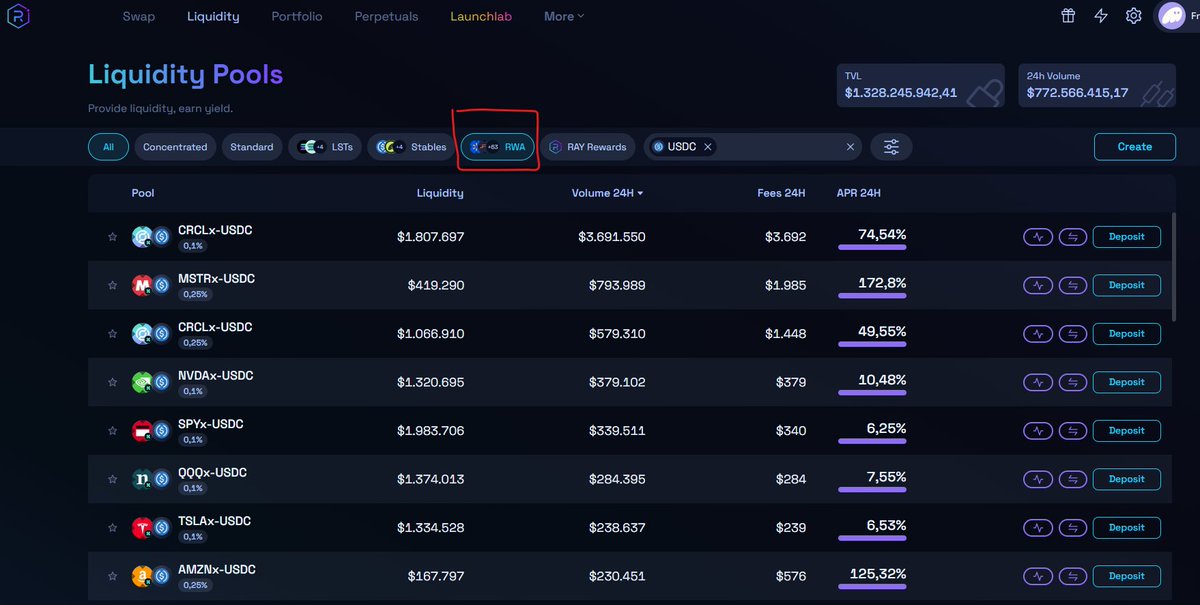Switch to the Portfolio tab
This screenshot has height=605, width=1200.
click(297, 16)
